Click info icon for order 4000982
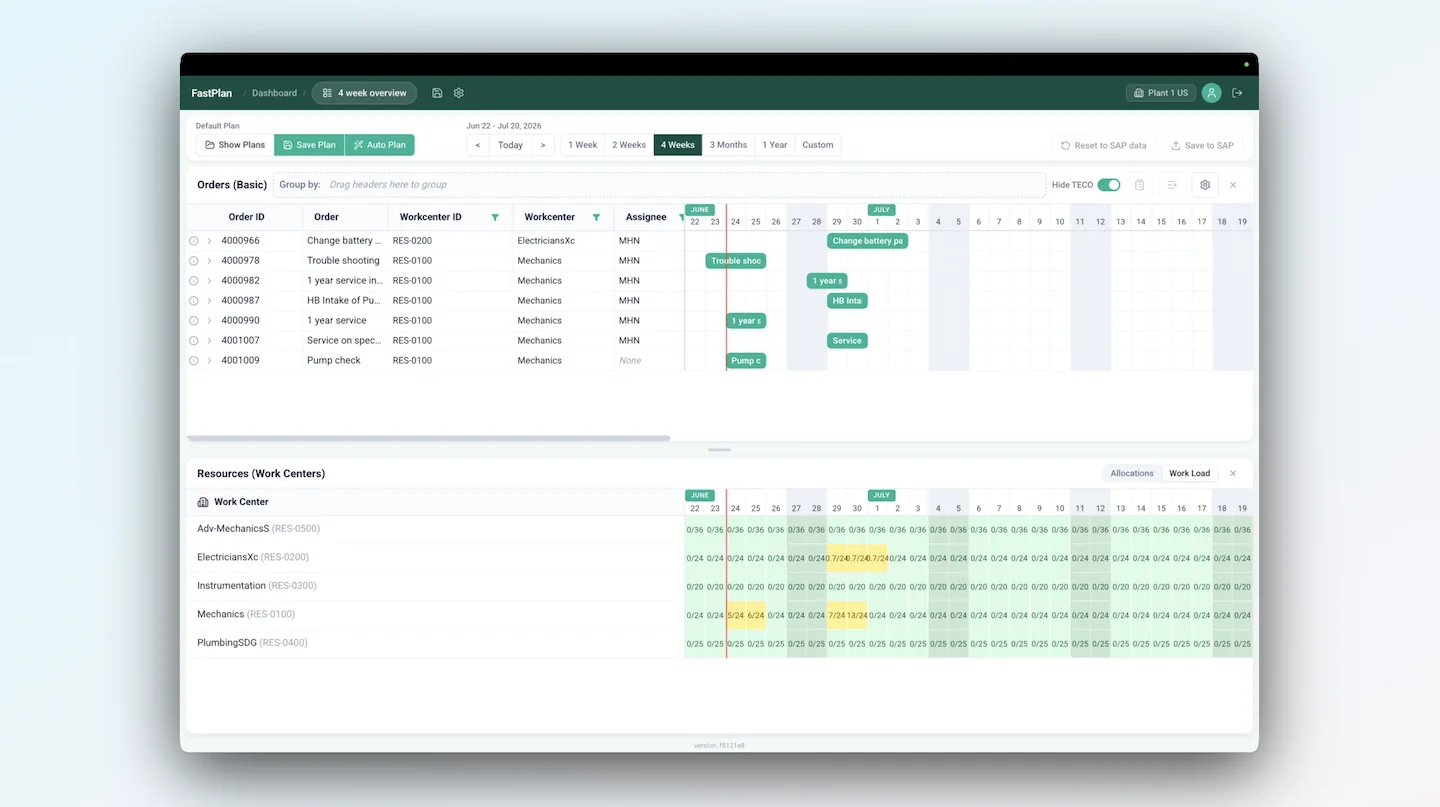This screenshot has width=1440, height=807. (x=194, y=281)
